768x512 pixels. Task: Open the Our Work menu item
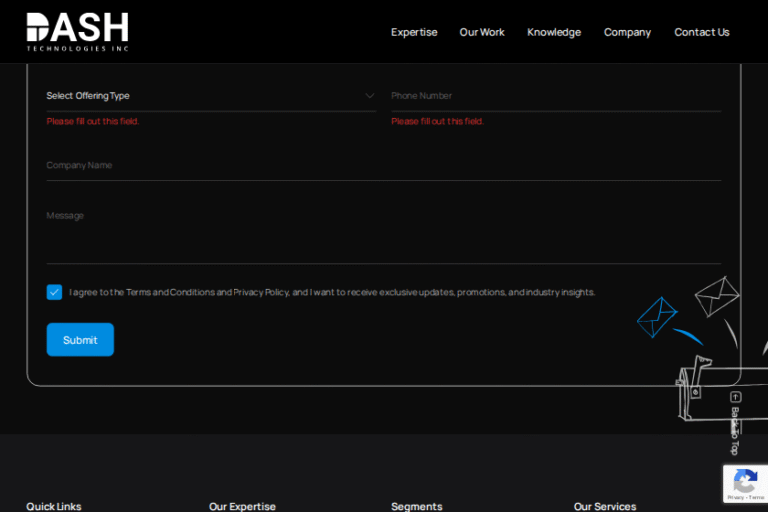[482, 32]
